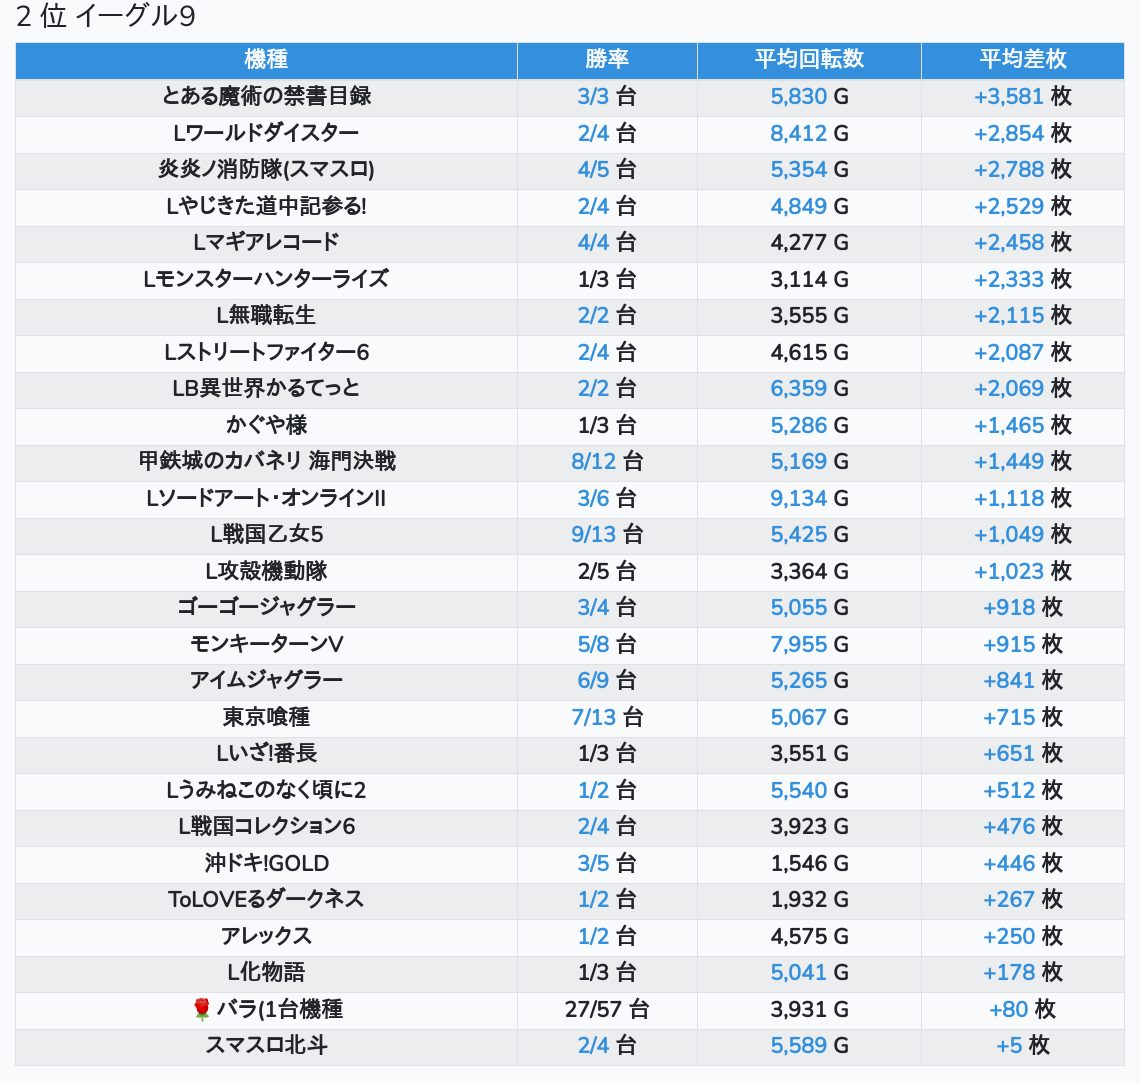Click the +80 枚 average difference
Image resolution: width=1140 pixels, height=1083 pixels.
tap(1023, 1010)
